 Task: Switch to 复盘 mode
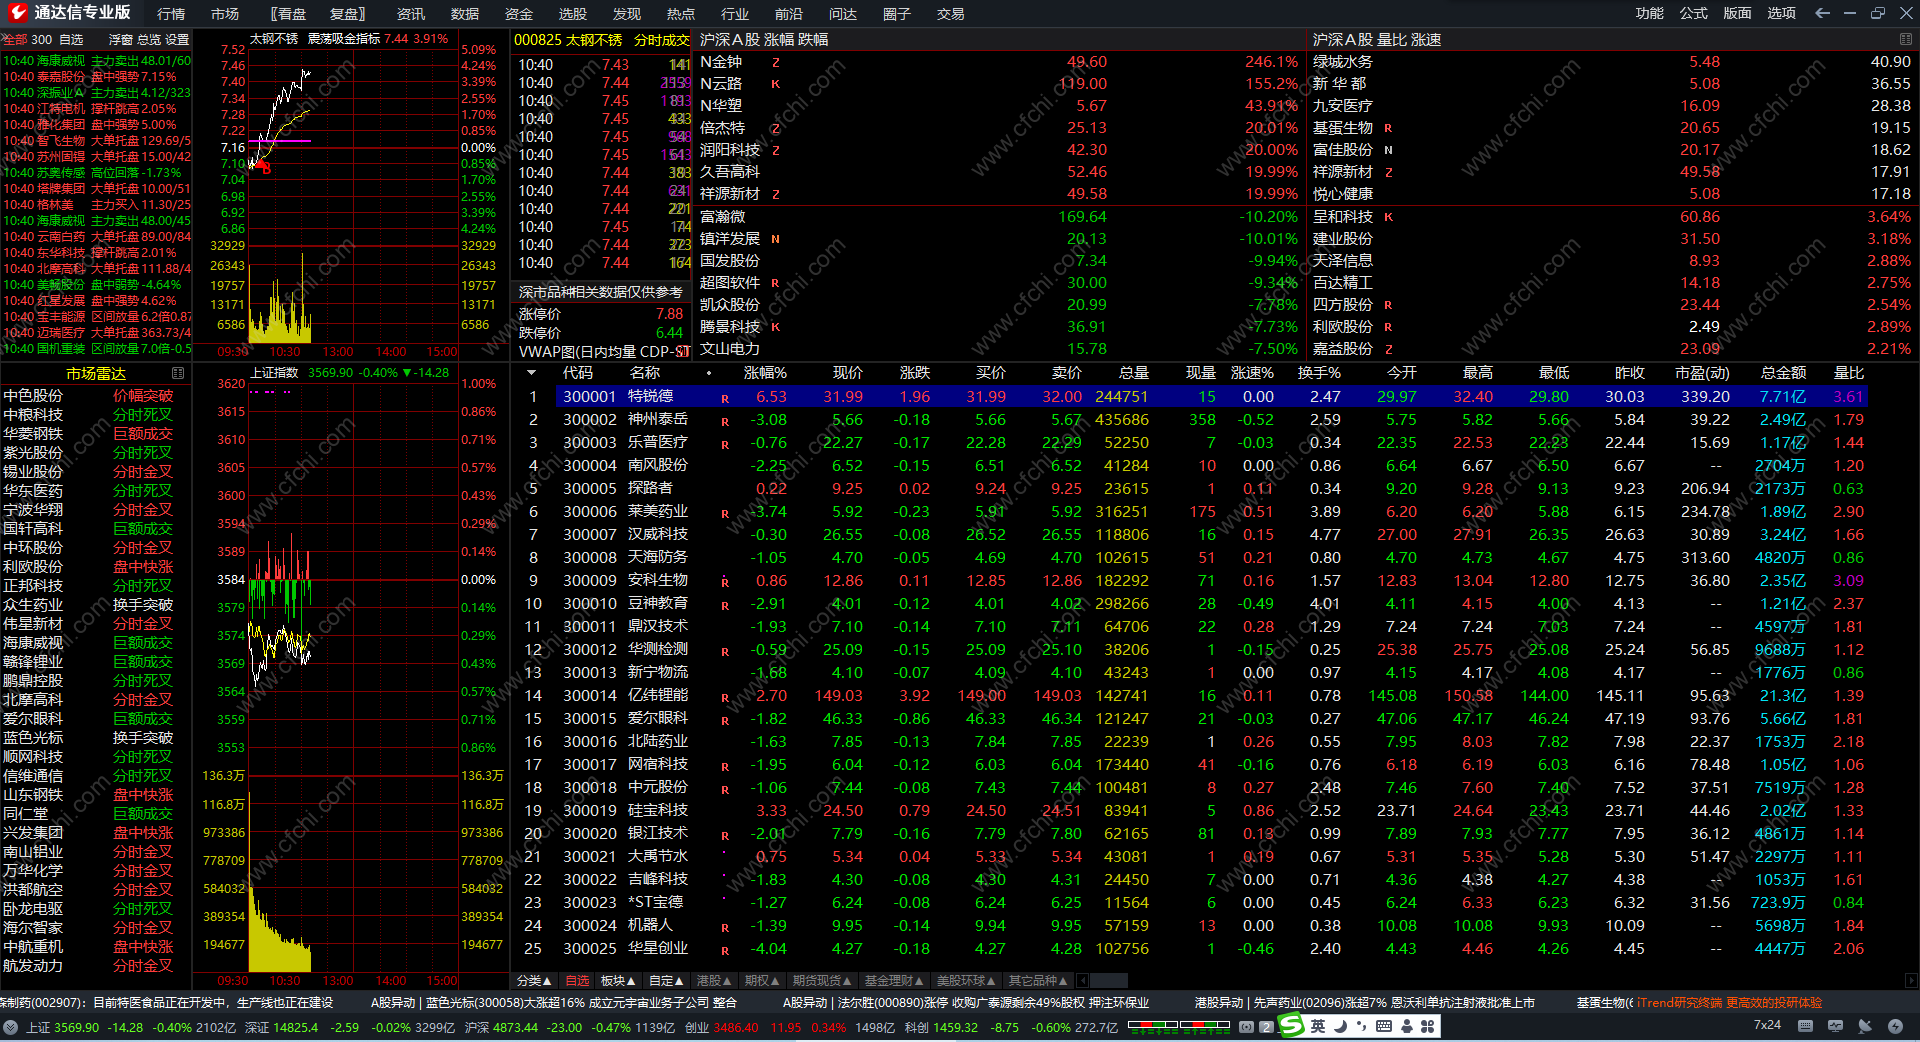click(347, 14)
